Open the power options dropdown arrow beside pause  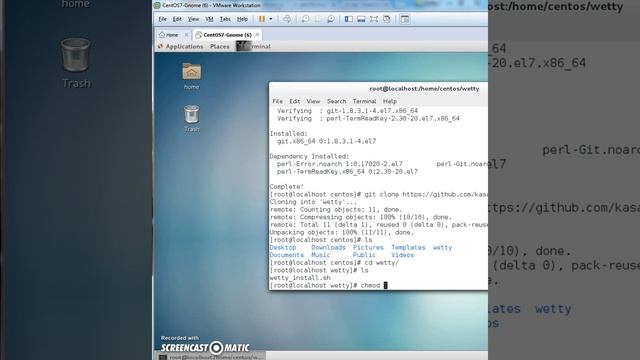[x=271, y=19]
